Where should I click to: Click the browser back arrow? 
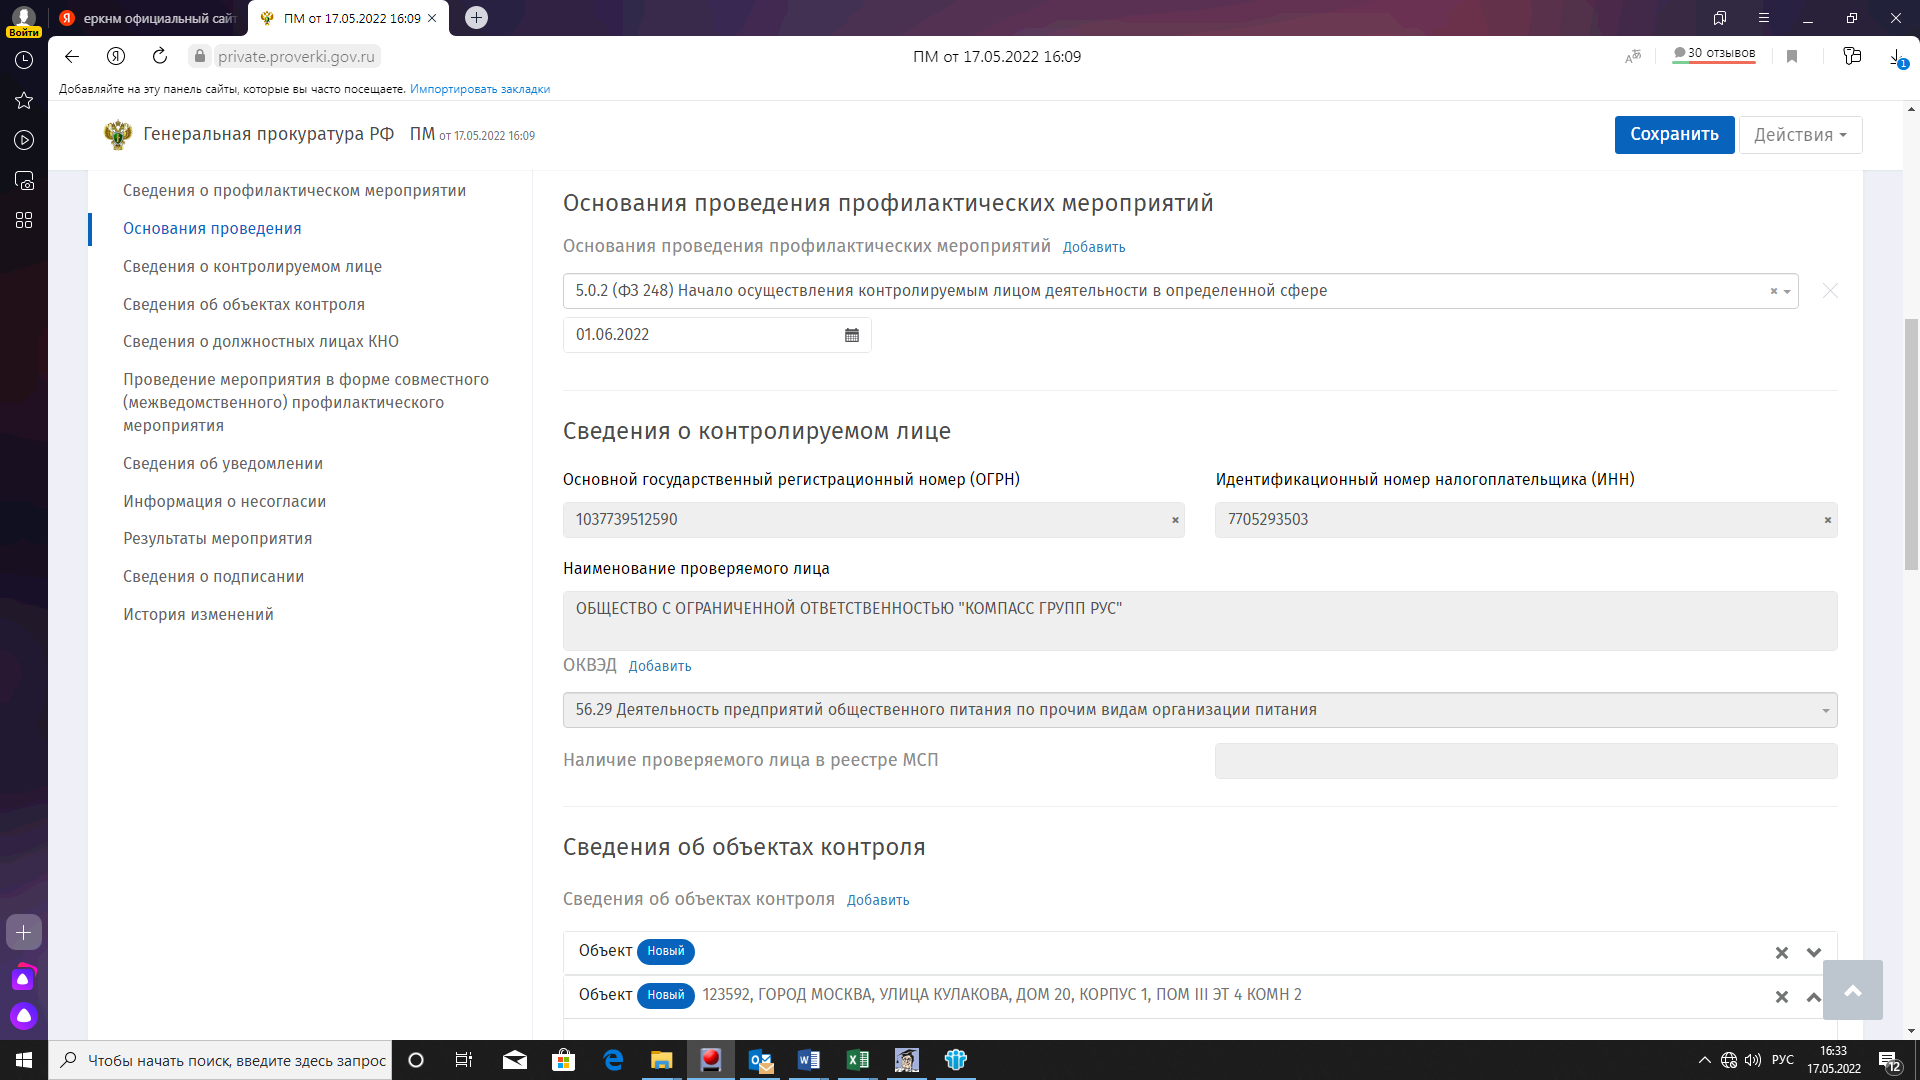(x=72, y=57)
